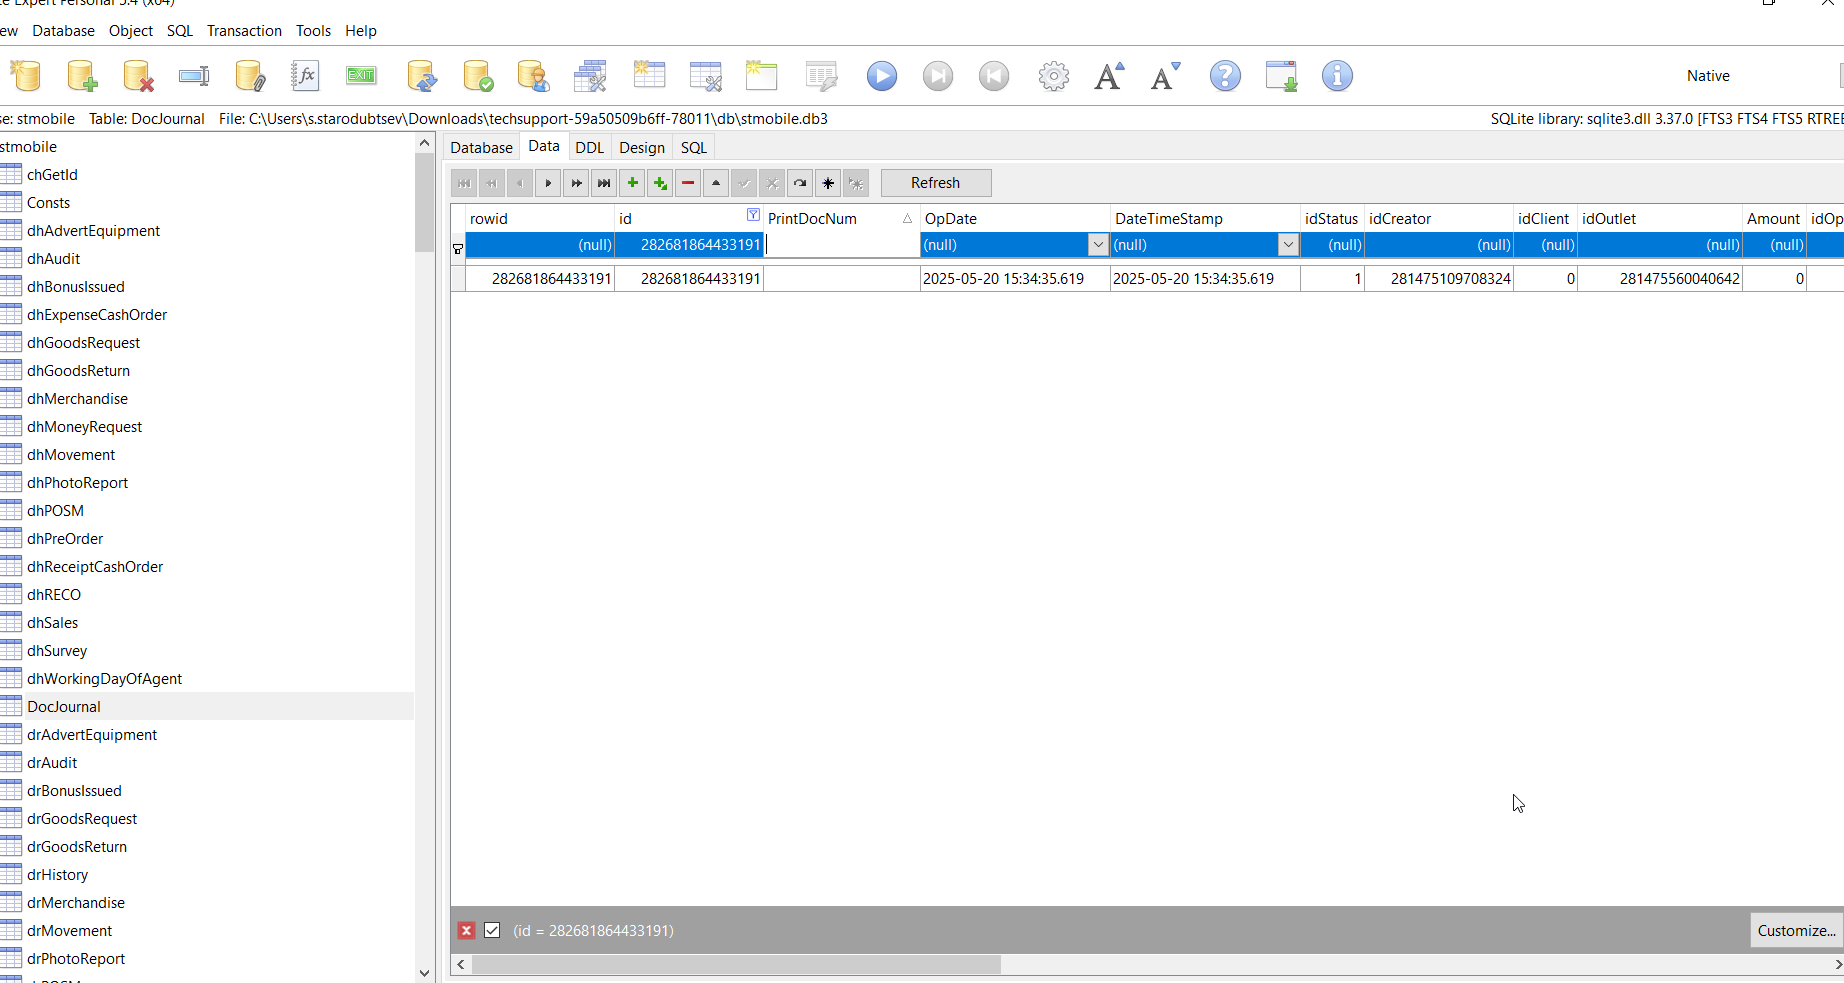Click the database icon with worker figure
The width and height of the screenshot is (1844, 983).
(x=534, y=76)
